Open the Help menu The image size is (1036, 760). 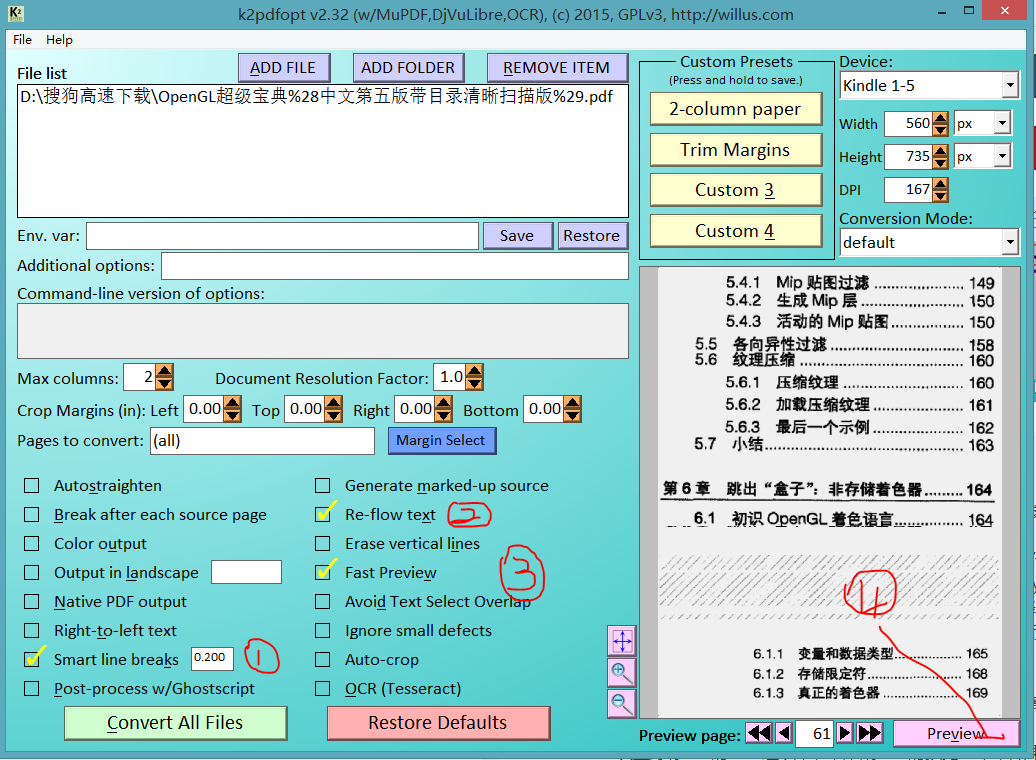pos(59,40)
